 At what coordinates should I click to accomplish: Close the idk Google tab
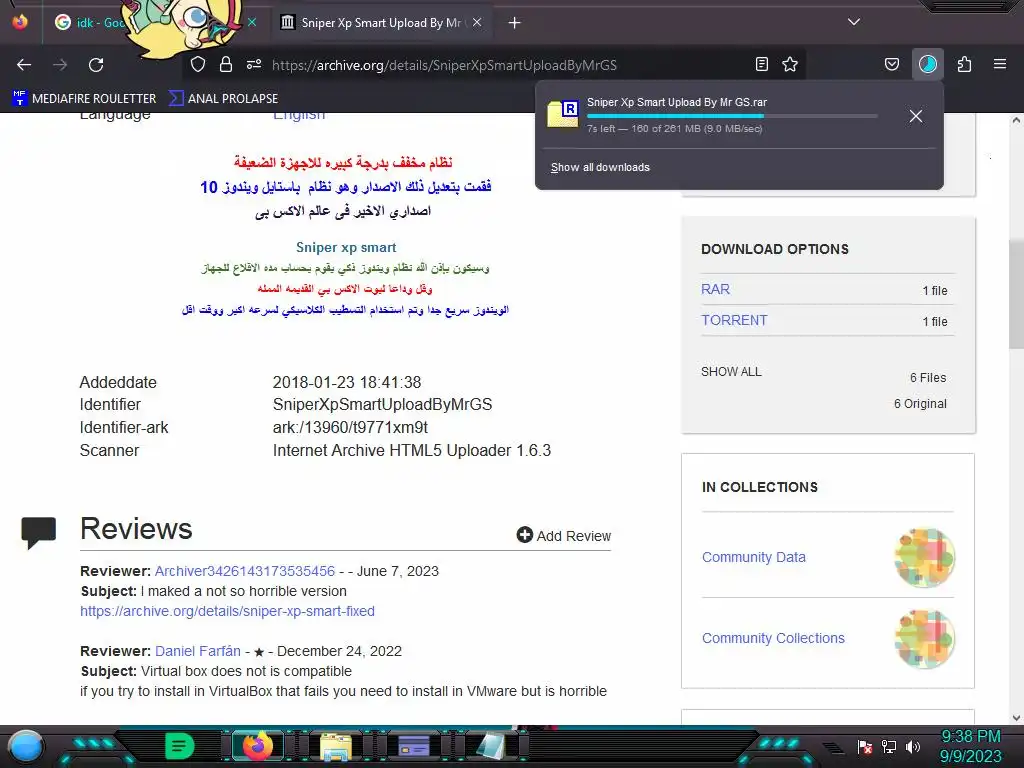[x=252, y=23]
